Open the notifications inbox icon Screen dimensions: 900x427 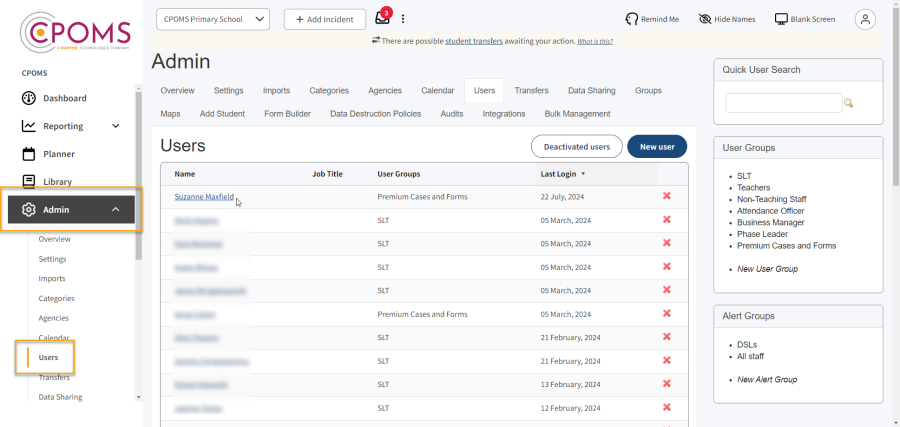click(x=382, y=19)
